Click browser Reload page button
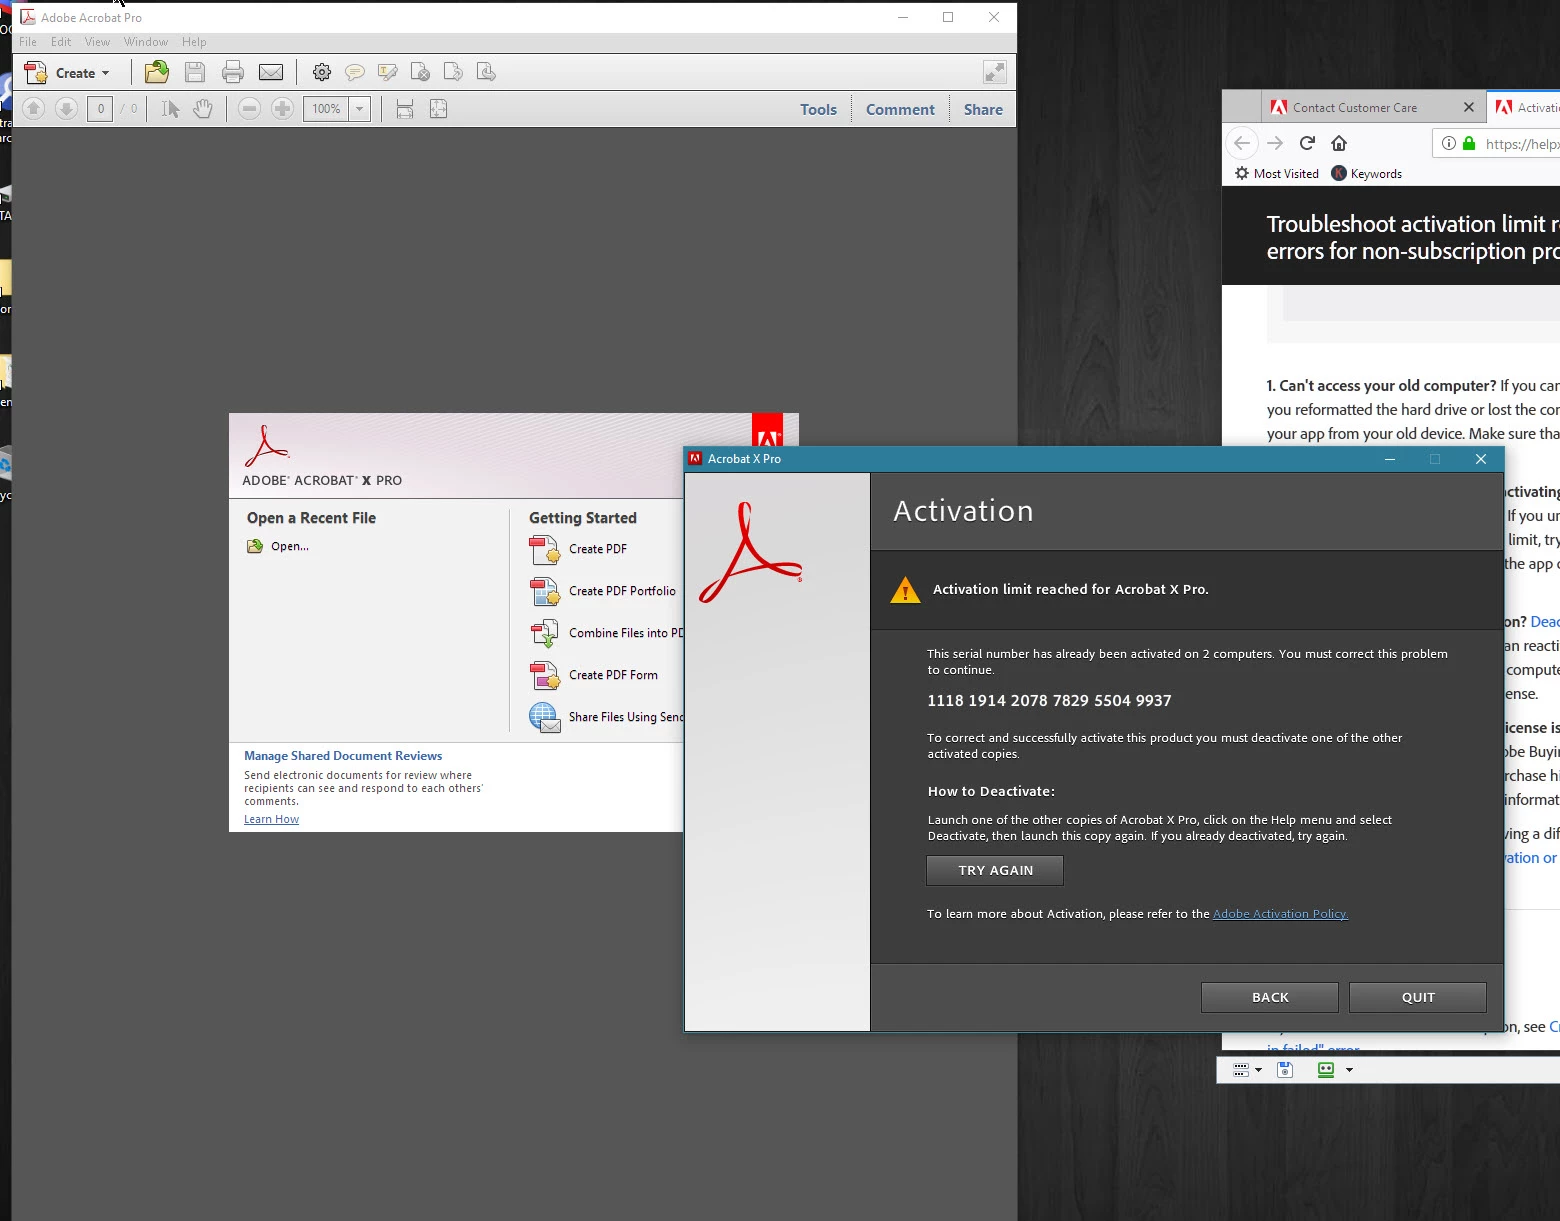 [x=1307, y=143]
